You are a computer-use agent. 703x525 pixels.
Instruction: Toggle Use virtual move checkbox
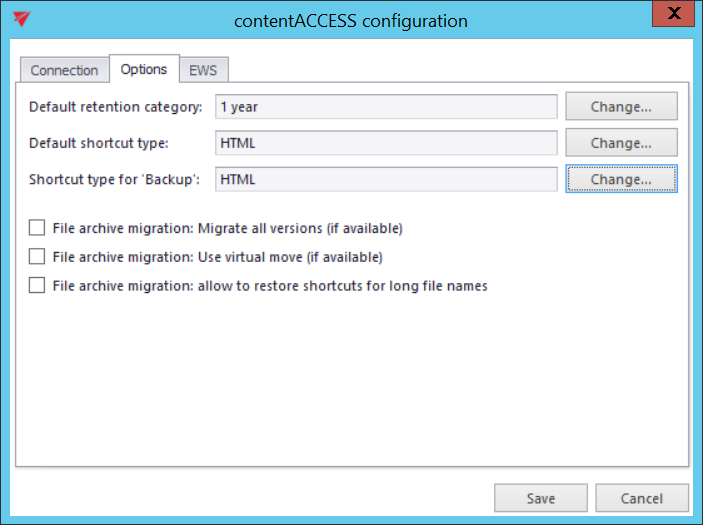(37, 257)
